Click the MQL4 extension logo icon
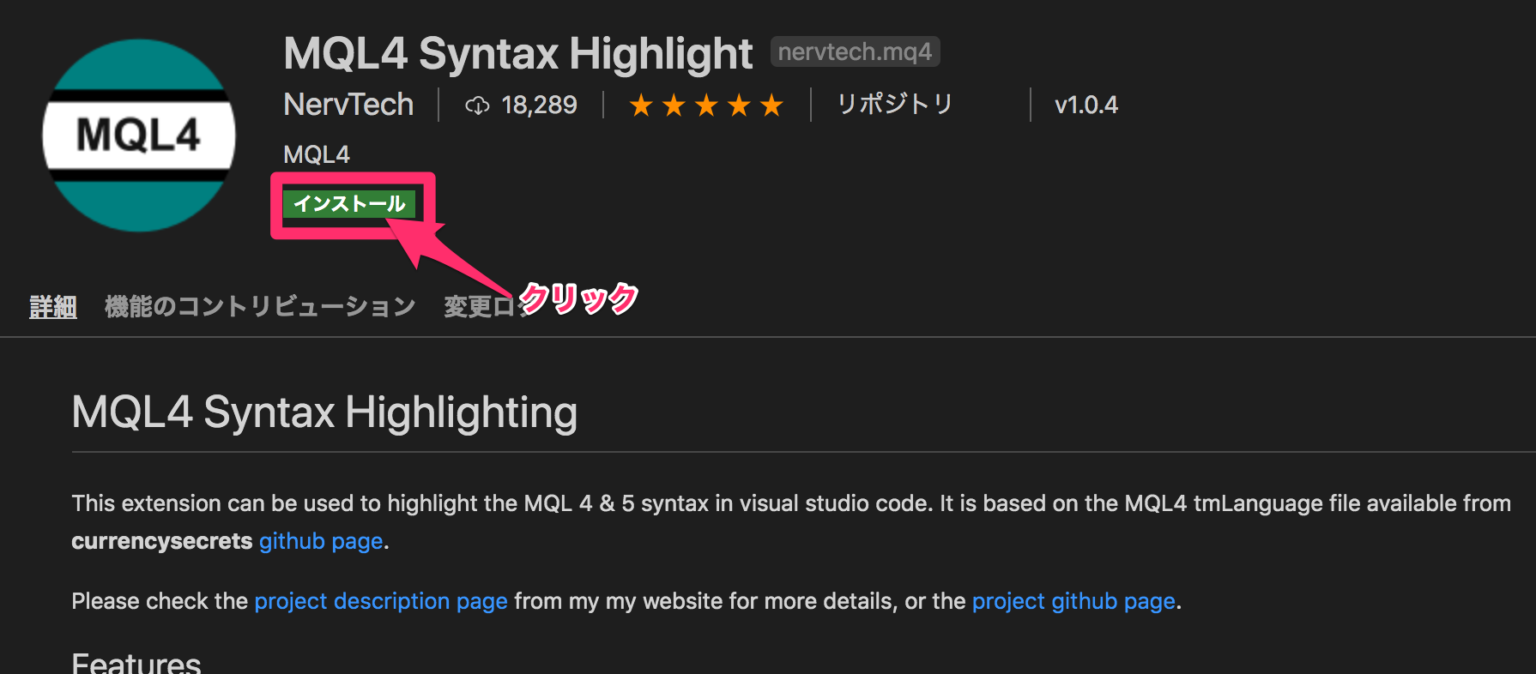Screen dimensions: 1536x674 click(x=139, y=135)
